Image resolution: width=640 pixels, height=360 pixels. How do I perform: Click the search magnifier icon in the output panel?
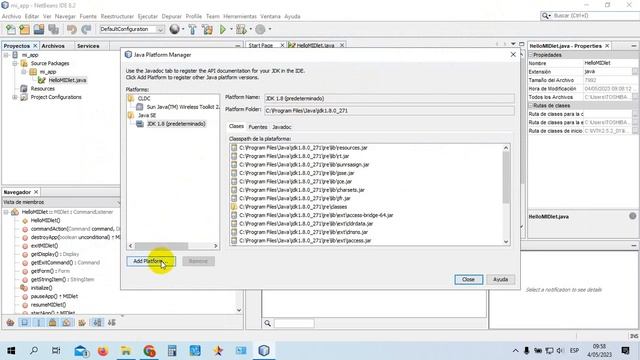[x=267, y=323]
